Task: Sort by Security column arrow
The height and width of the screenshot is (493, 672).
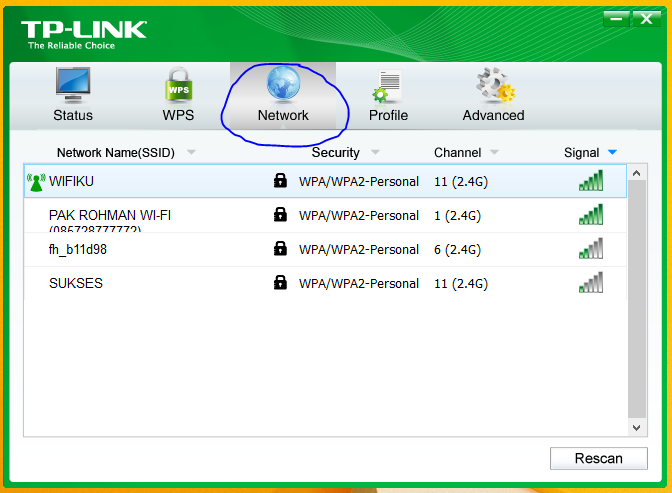Action: click(x=375, y=152)
